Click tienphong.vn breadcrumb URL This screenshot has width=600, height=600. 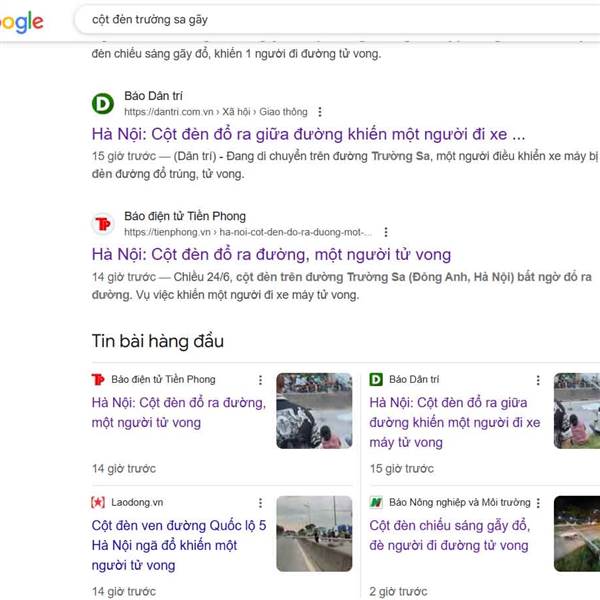click(248, 232)
